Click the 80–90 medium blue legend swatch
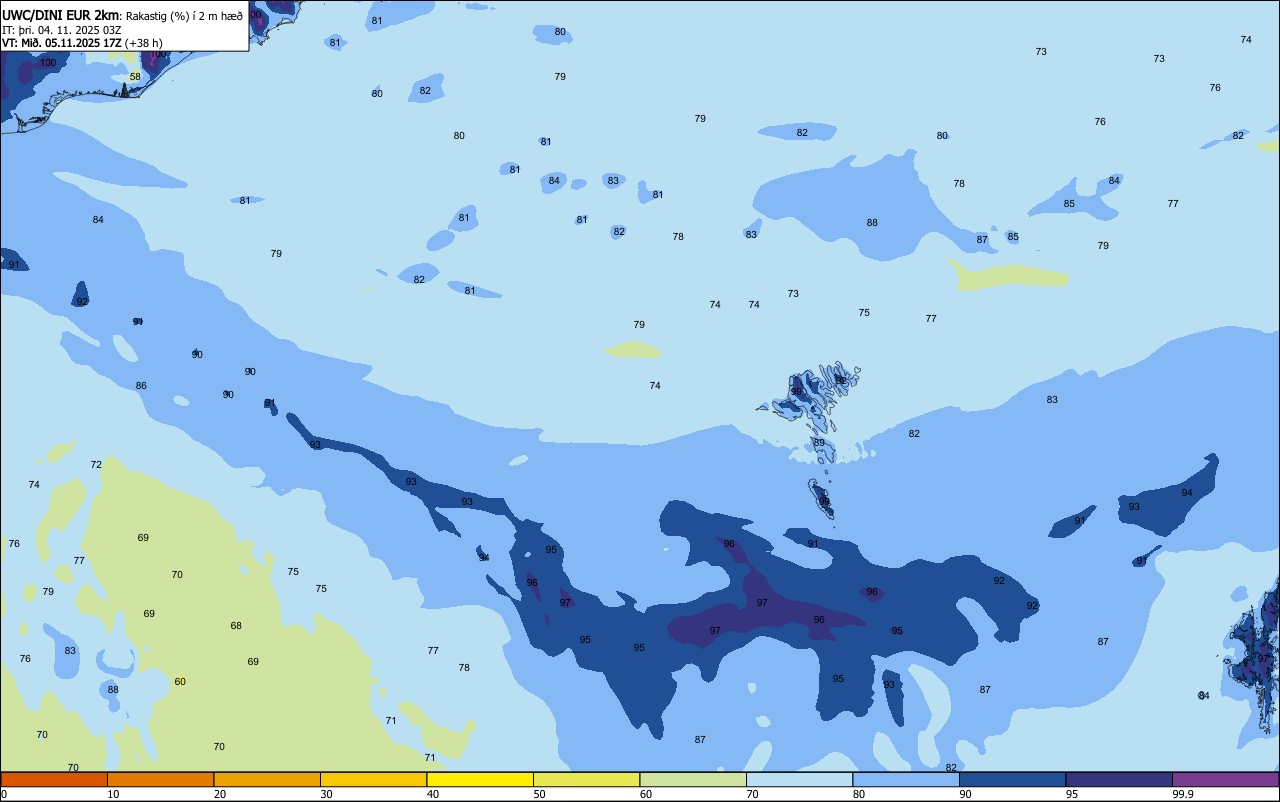The height and width of the screenshot is (802, 1280). [906, 779]
